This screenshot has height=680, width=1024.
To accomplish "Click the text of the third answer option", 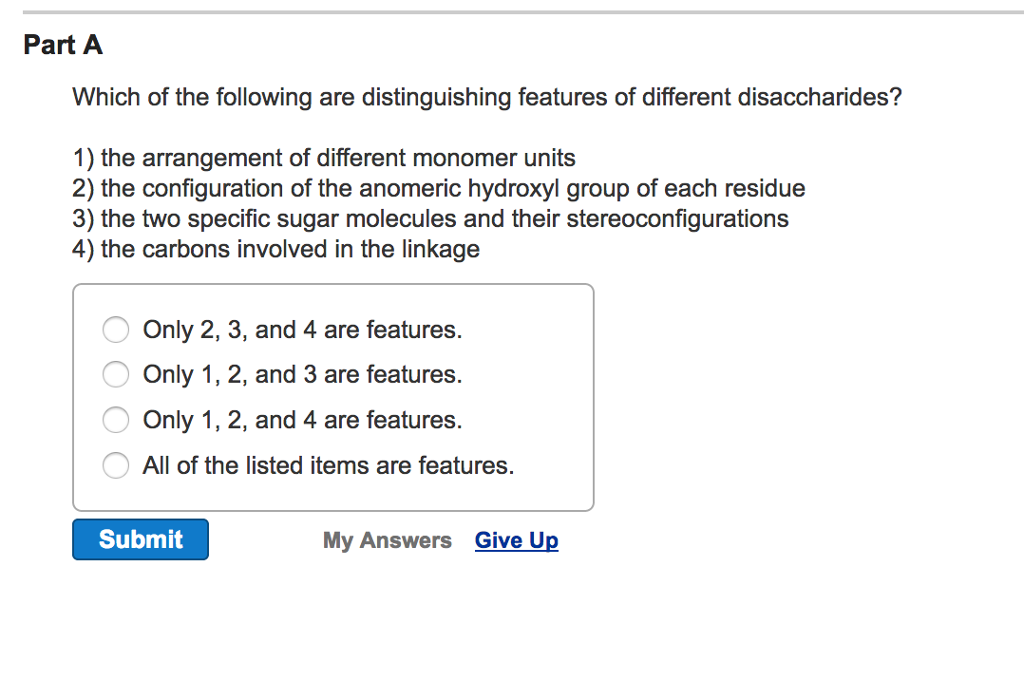I will click(302, 420).
